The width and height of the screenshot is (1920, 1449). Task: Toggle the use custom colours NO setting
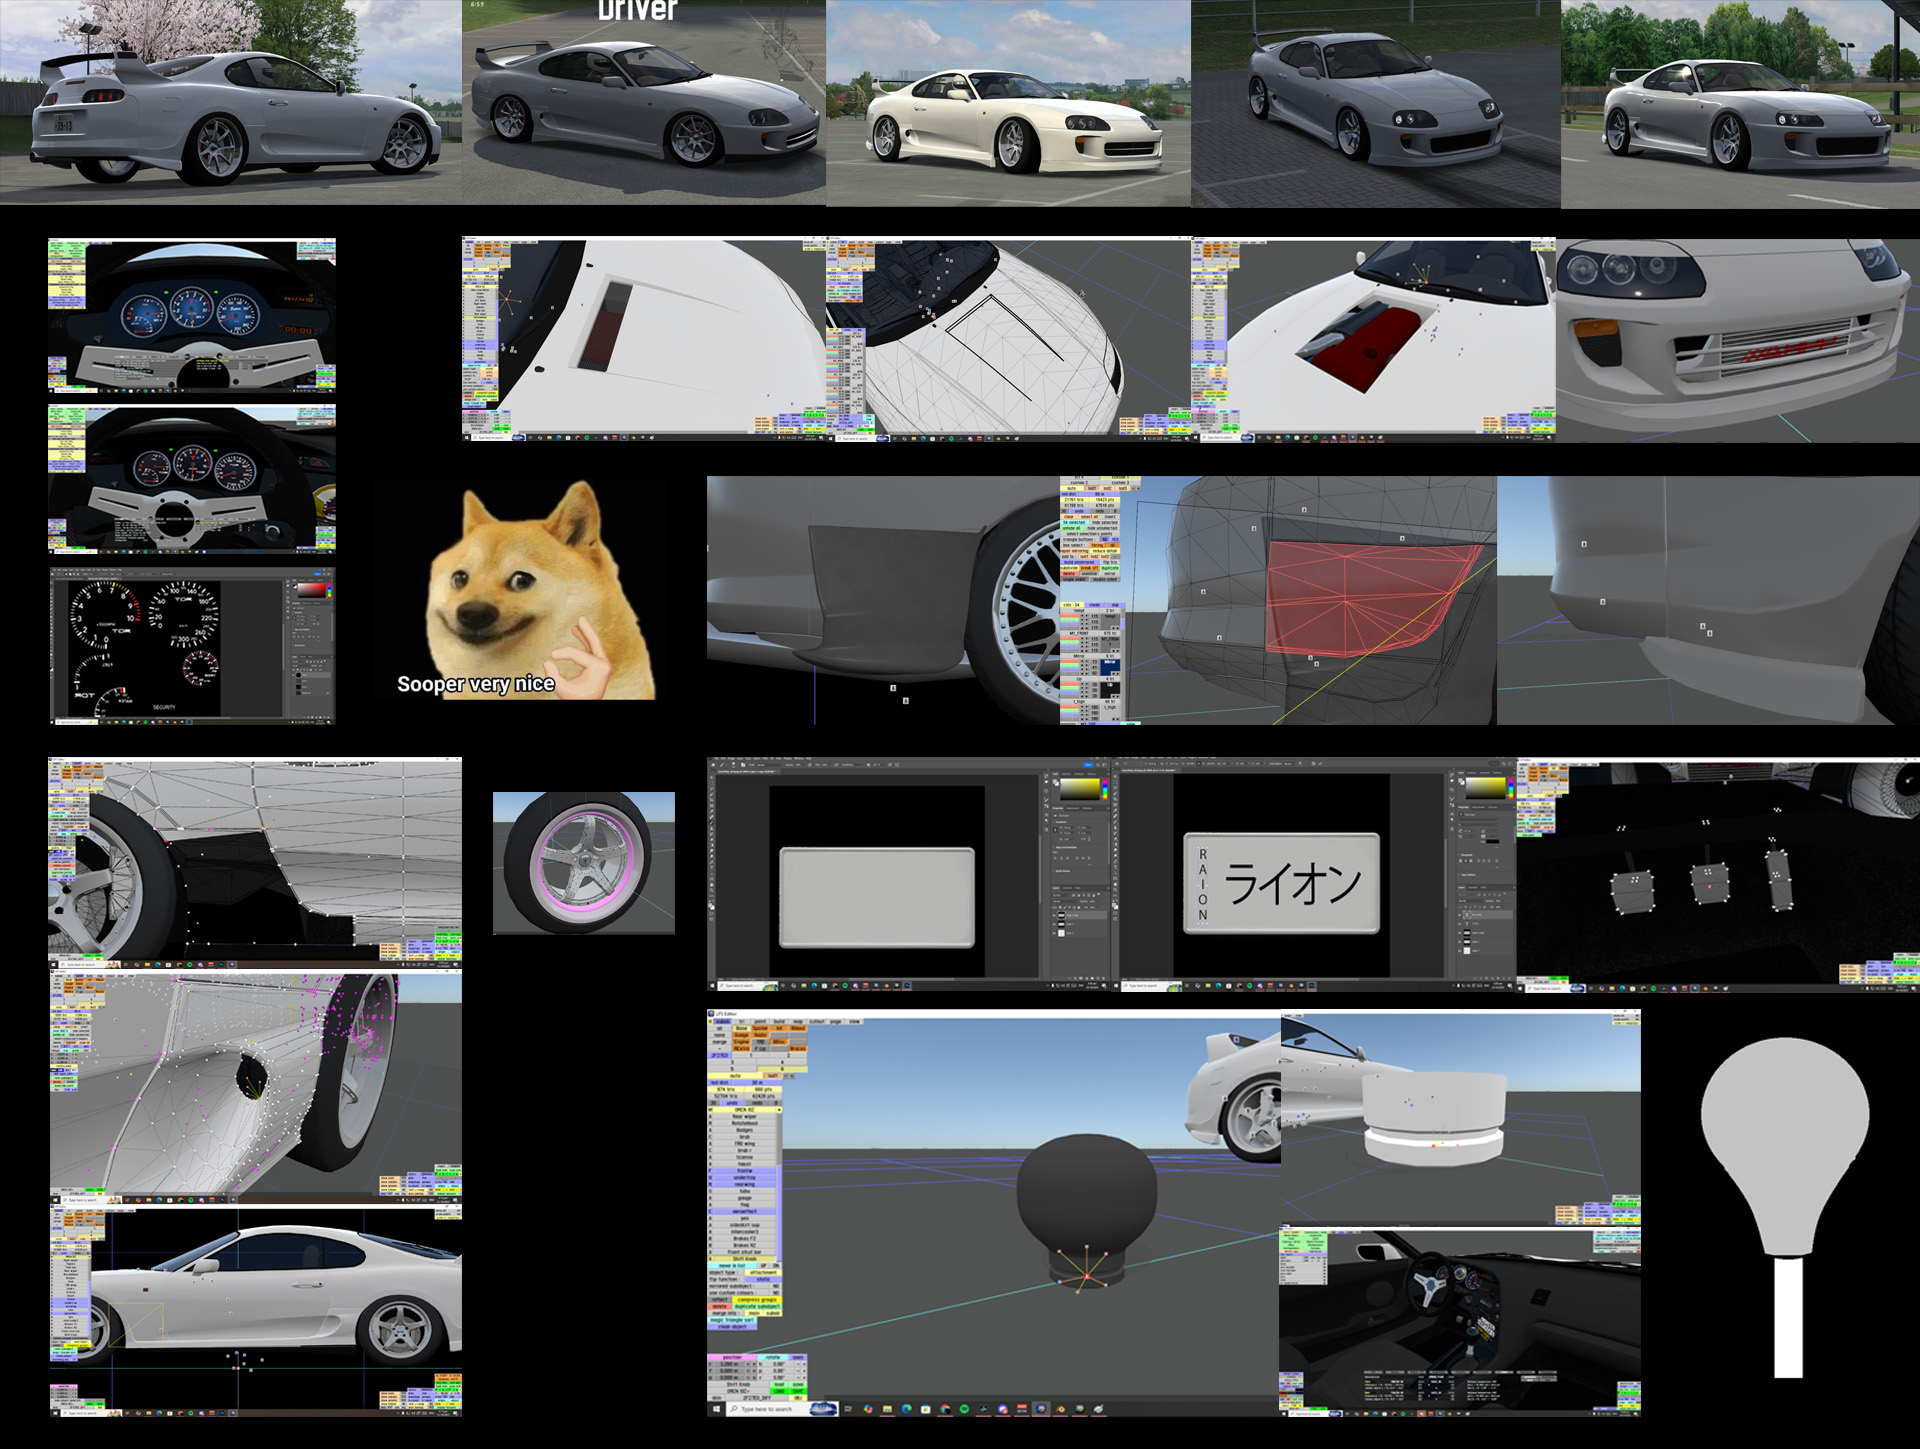coord(776,1293)
